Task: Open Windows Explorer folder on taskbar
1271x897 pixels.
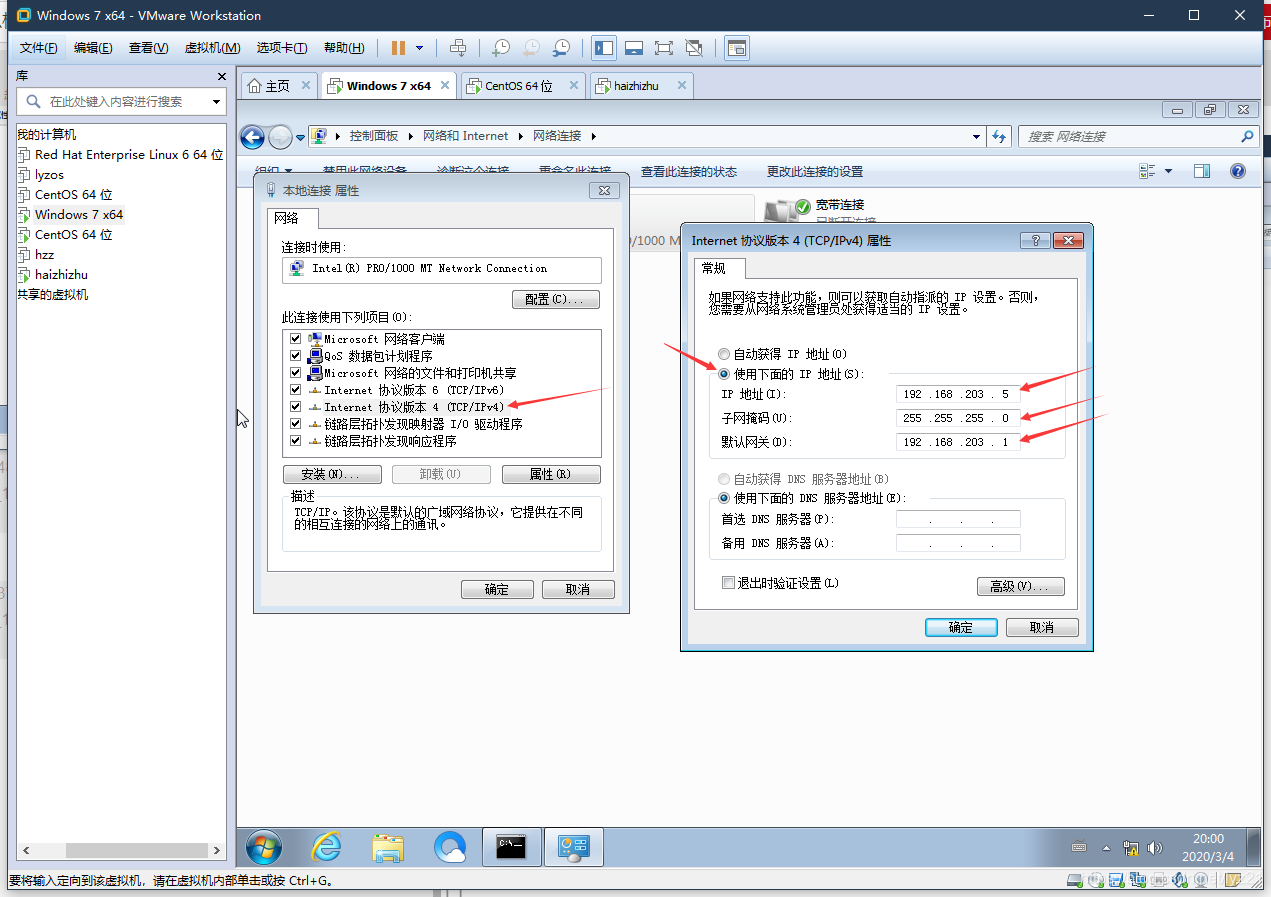Action: click(x=388, y=848)
